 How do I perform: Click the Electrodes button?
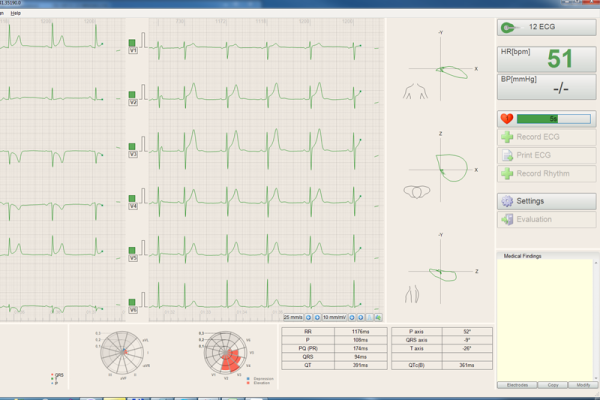tap(517, 385)
